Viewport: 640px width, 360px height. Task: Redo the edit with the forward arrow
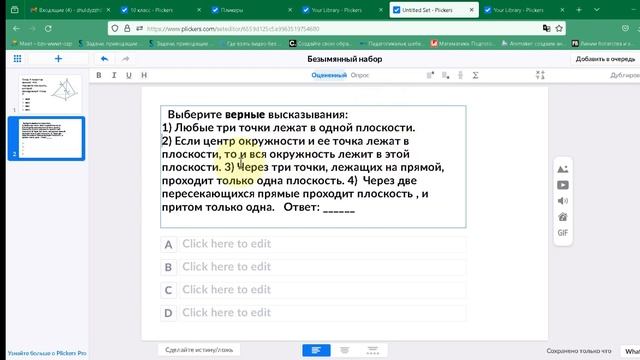point(125,59)
